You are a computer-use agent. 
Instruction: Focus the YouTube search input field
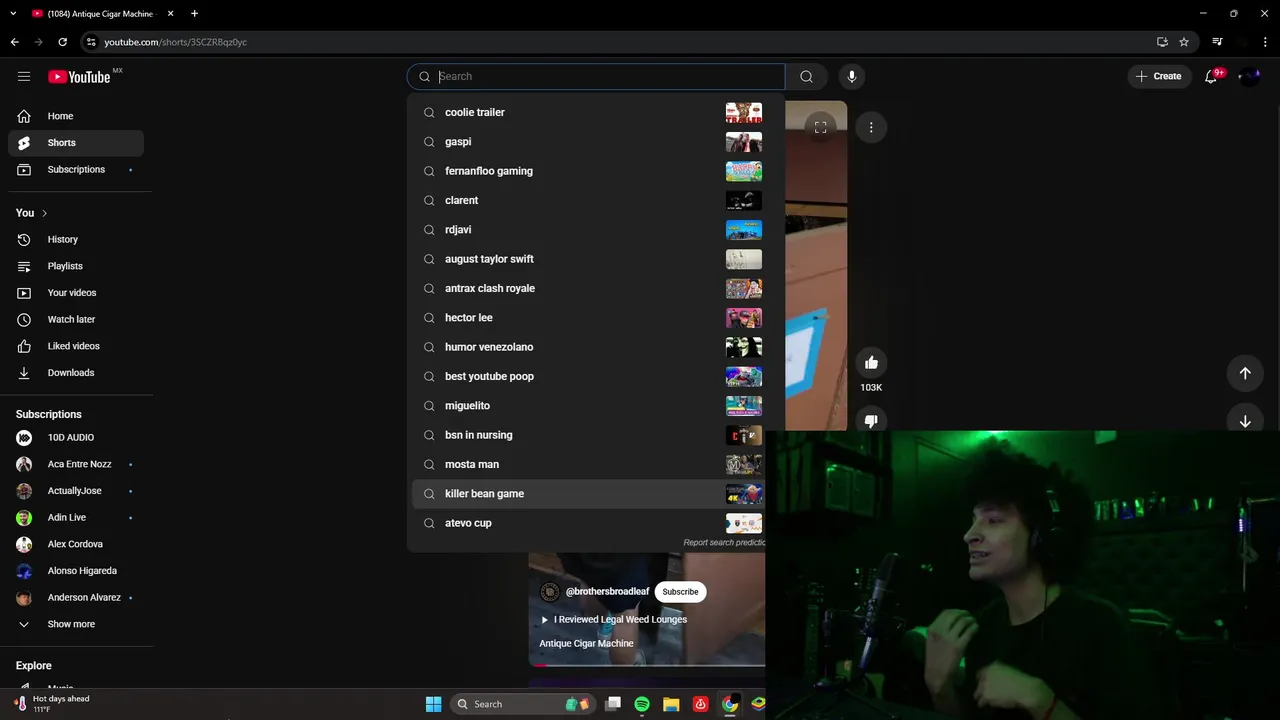596,76
